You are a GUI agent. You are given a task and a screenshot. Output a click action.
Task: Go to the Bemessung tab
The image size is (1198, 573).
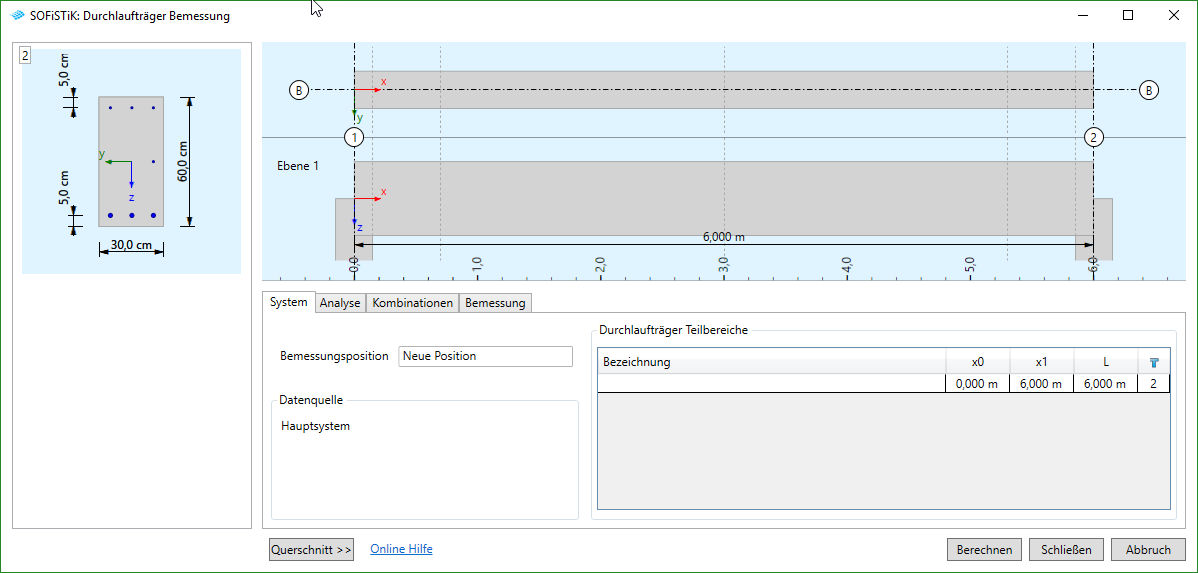[495, 303]
